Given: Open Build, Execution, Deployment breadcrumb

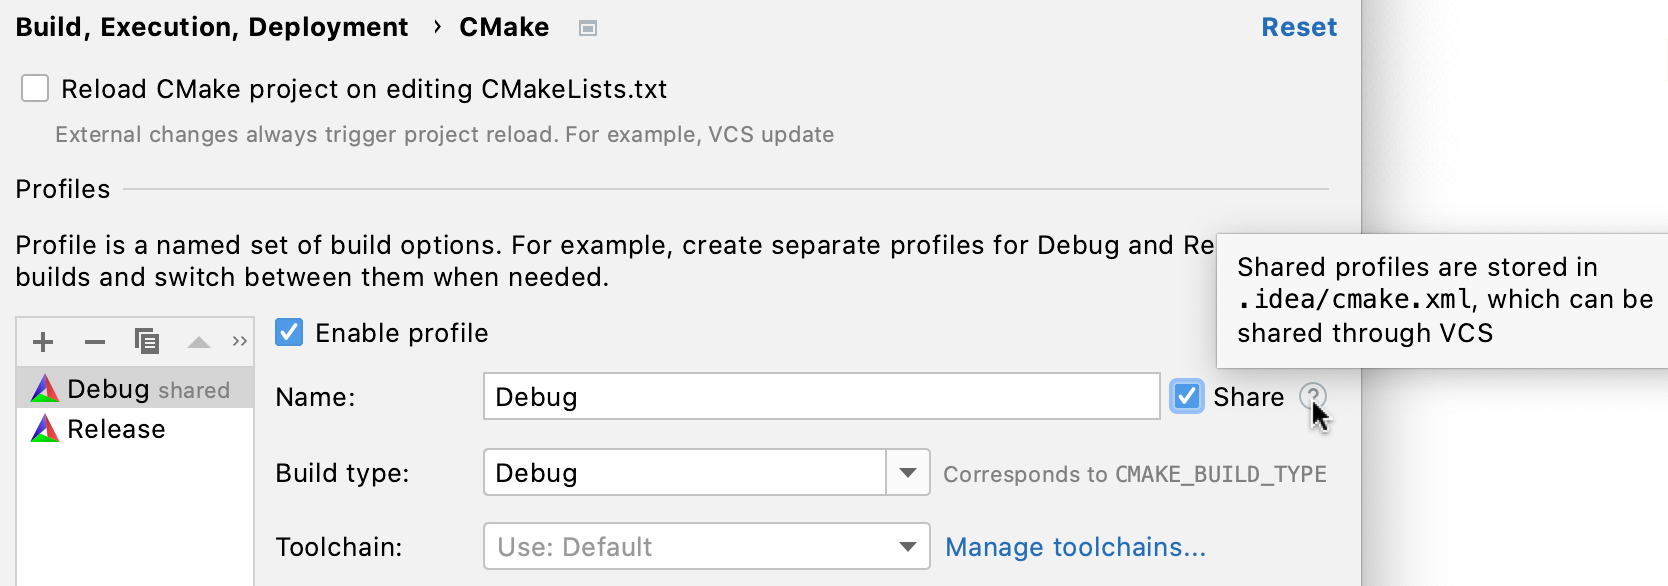Looking at the screenshot, I should pos(211,27).
